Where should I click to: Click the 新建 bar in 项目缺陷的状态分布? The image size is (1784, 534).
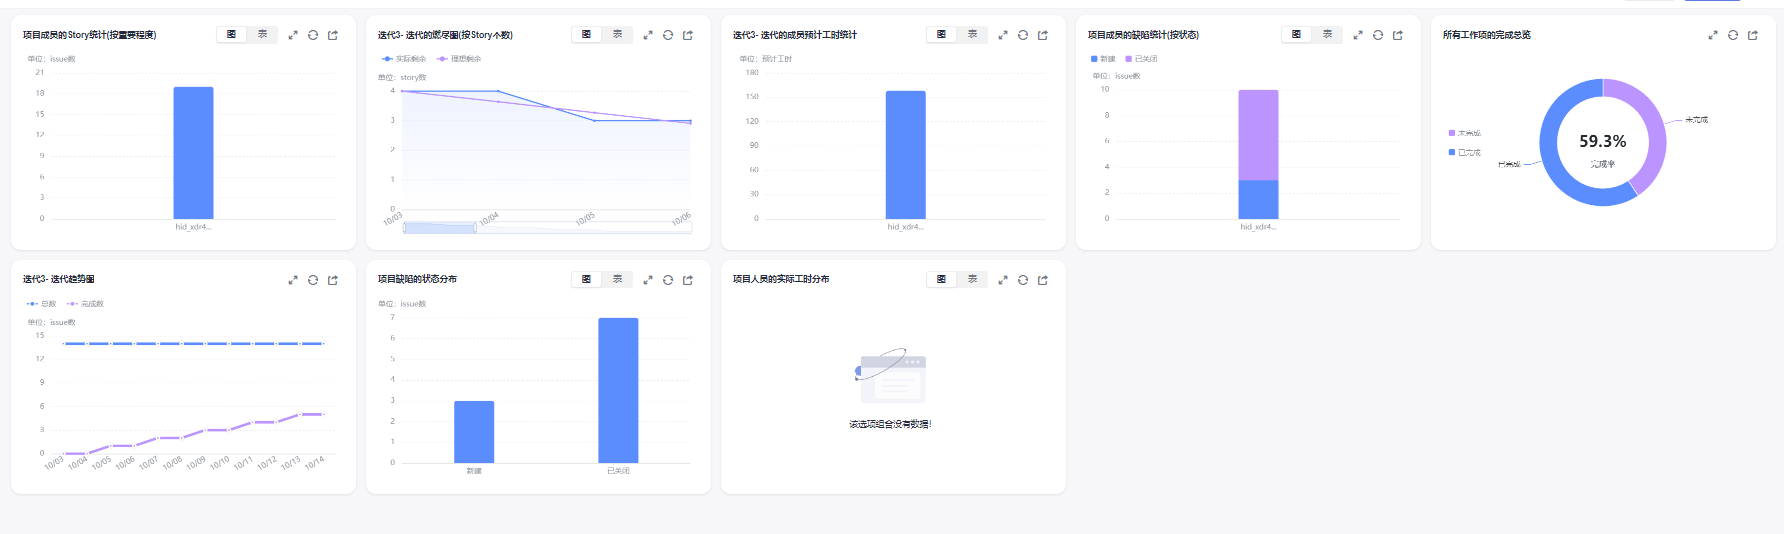(474, 432)
